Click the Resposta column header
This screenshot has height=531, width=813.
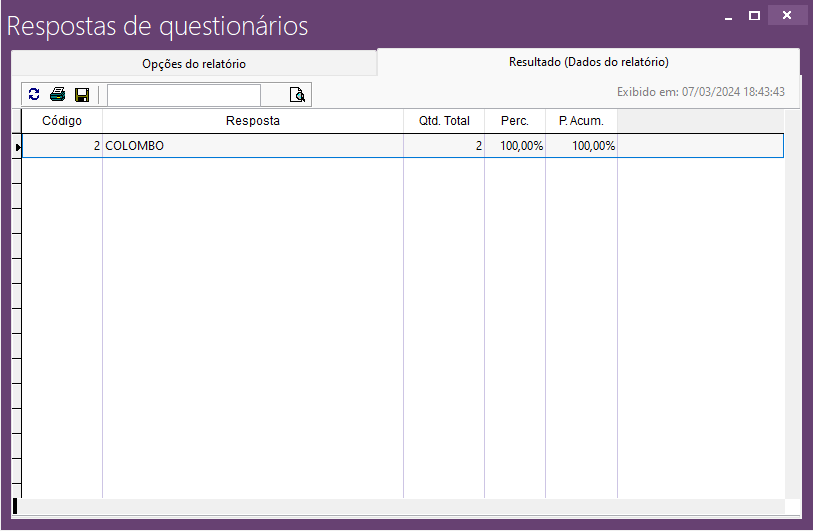(x=253, y=121)
